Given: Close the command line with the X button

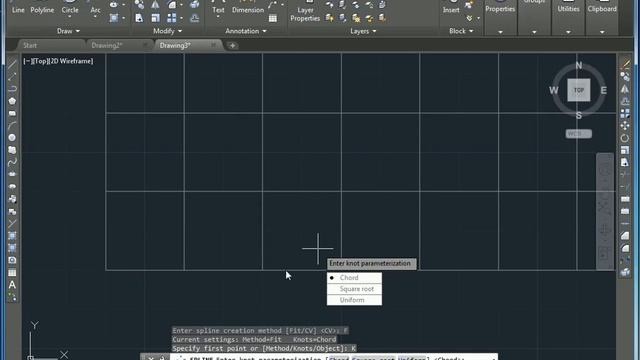Looking at the screenshot, I should click(151, 358).
